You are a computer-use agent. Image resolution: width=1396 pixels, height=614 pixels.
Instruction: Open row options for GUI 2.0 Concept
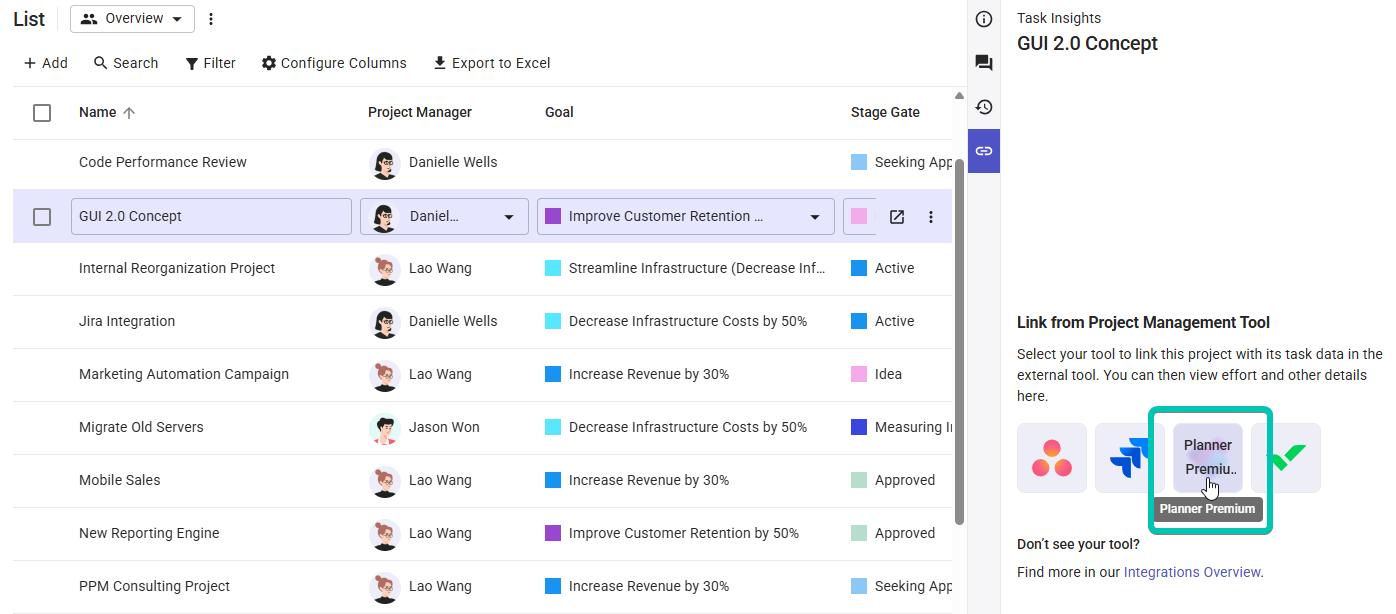[931, 217]
